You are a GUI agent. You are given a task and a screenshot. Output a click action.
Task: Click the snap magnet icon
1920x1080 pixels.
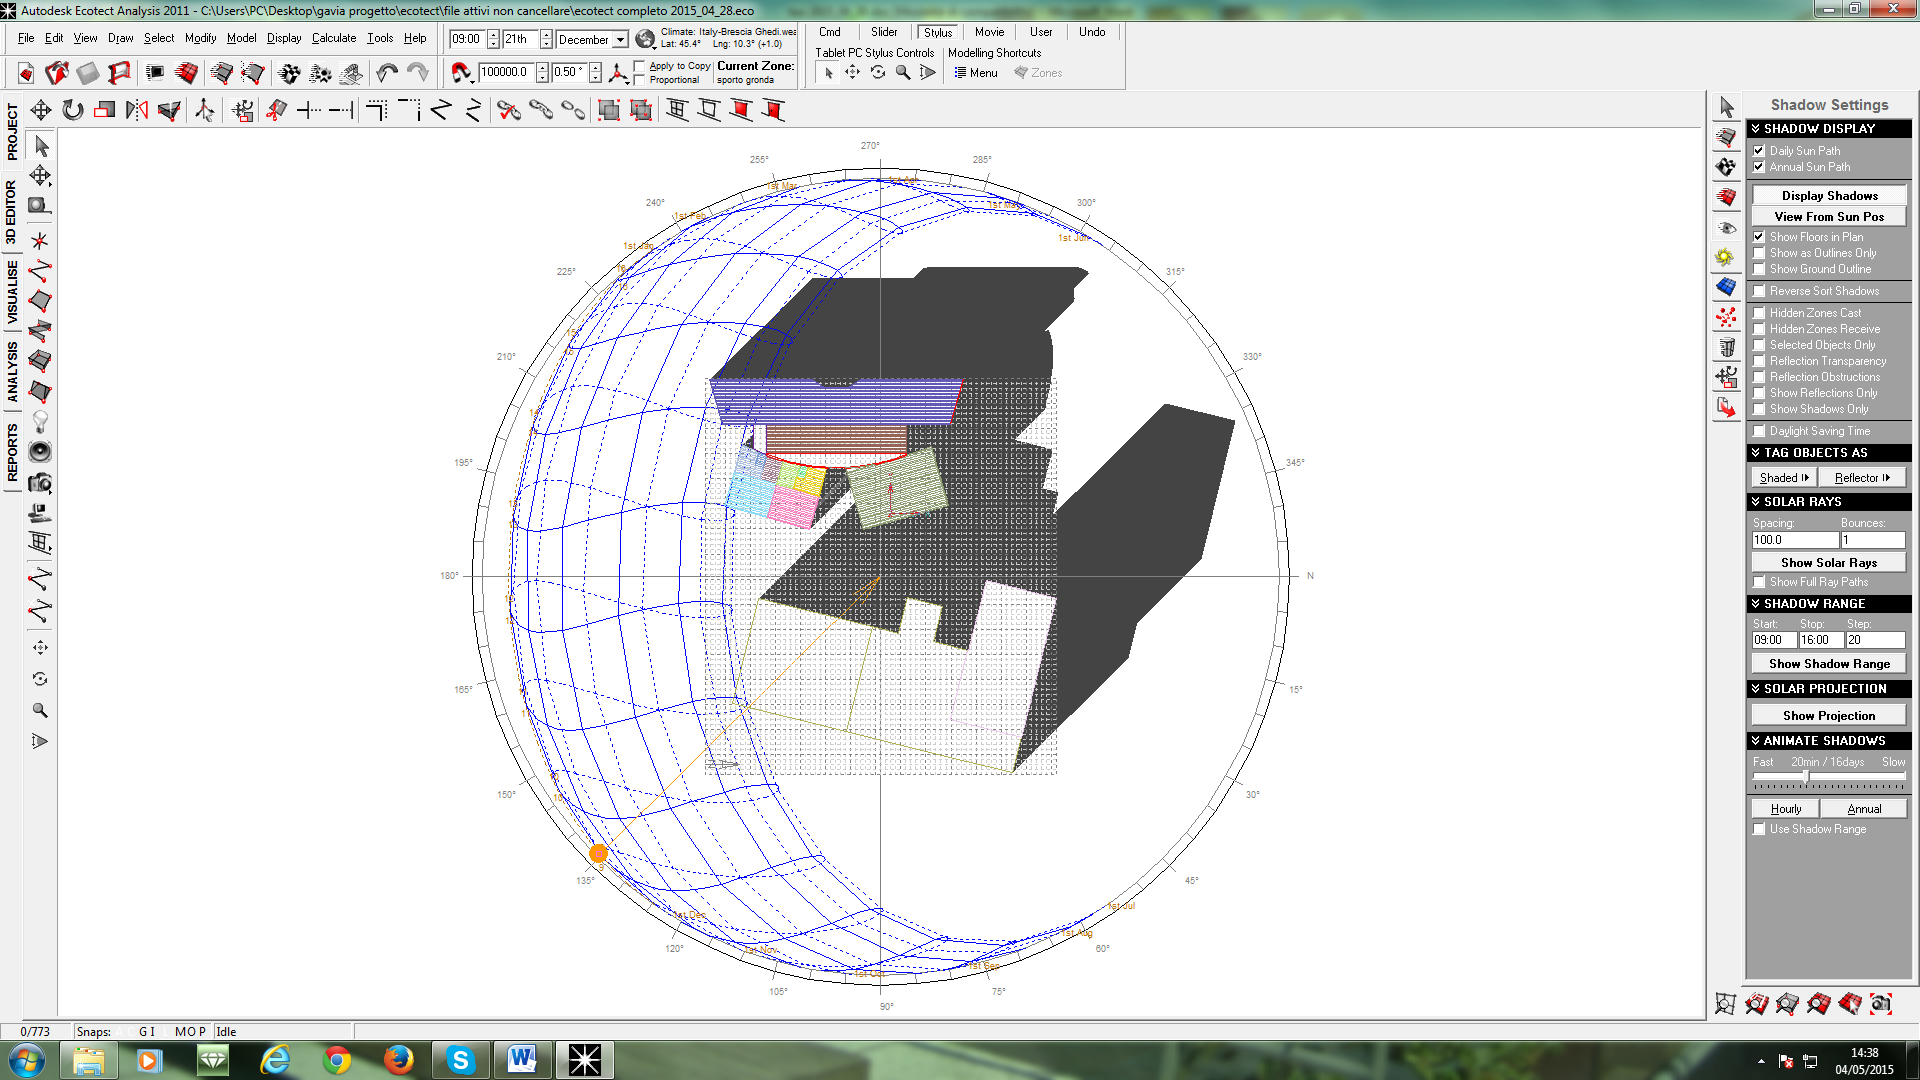(x=460, y=72)
